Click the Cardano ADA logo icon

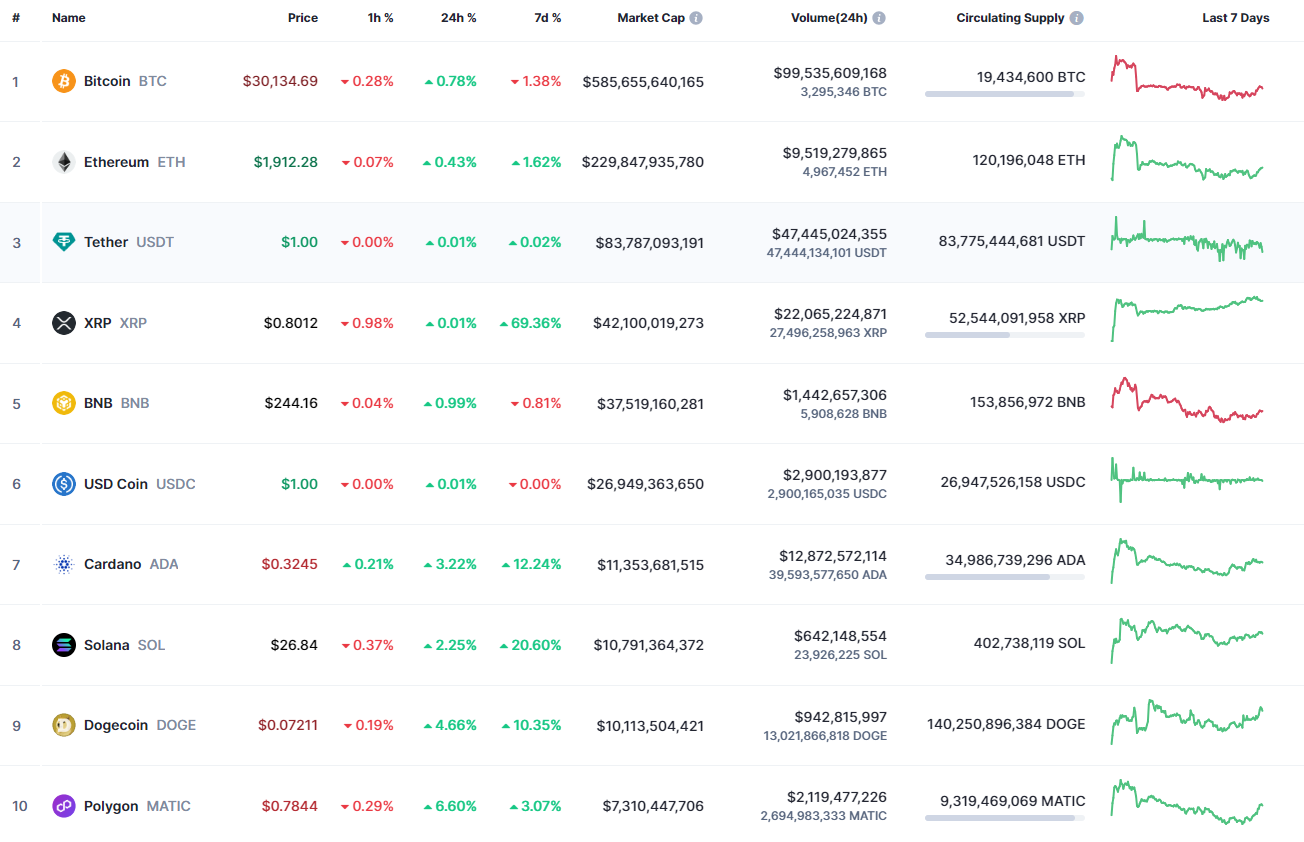pyautogui.click(x=65, y=564)
